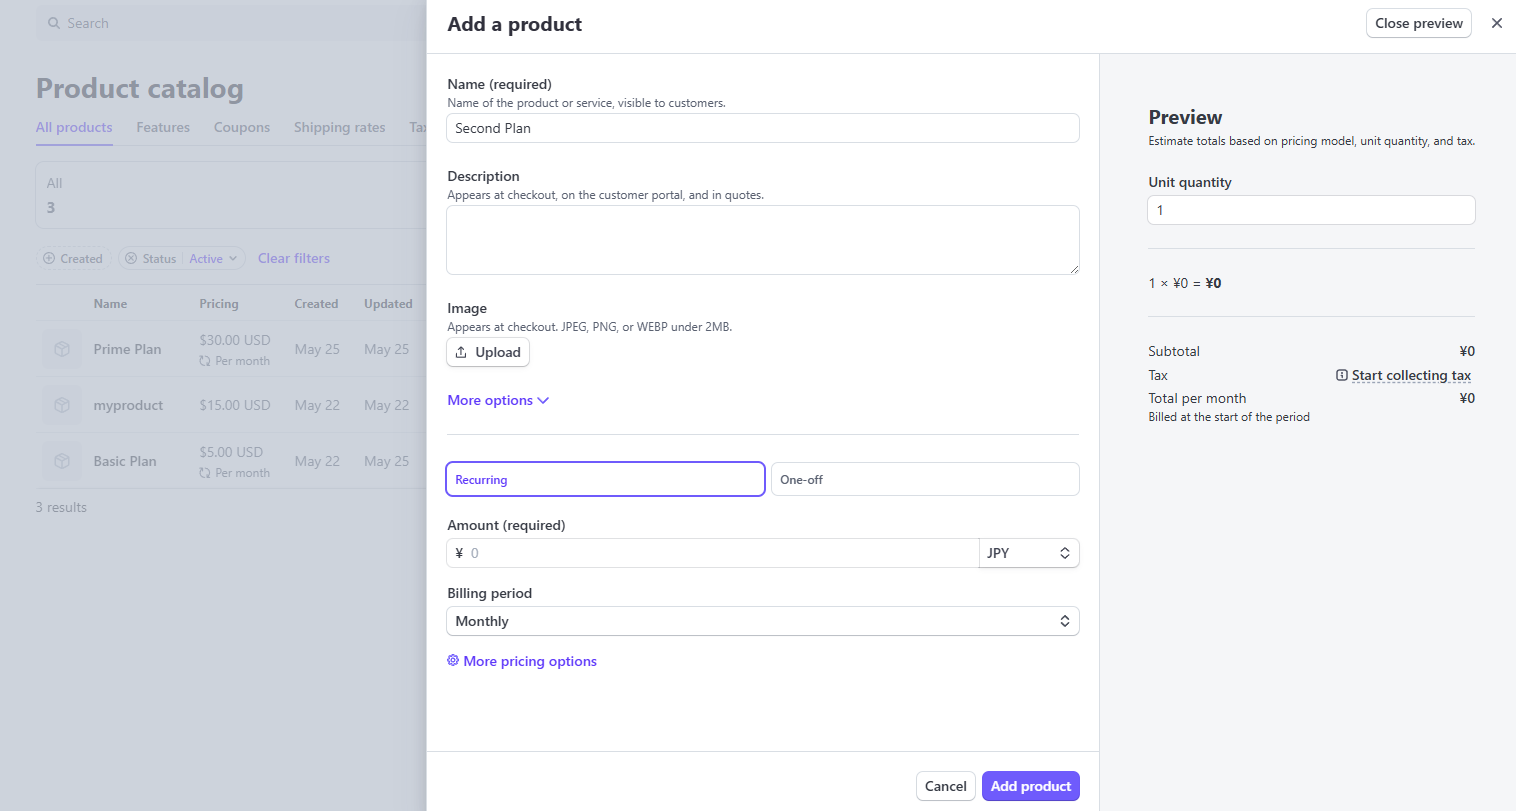Expand More options section
The height and width of the screenshot is (811, 1516).
pyautogui.click(x=498, y=400)
